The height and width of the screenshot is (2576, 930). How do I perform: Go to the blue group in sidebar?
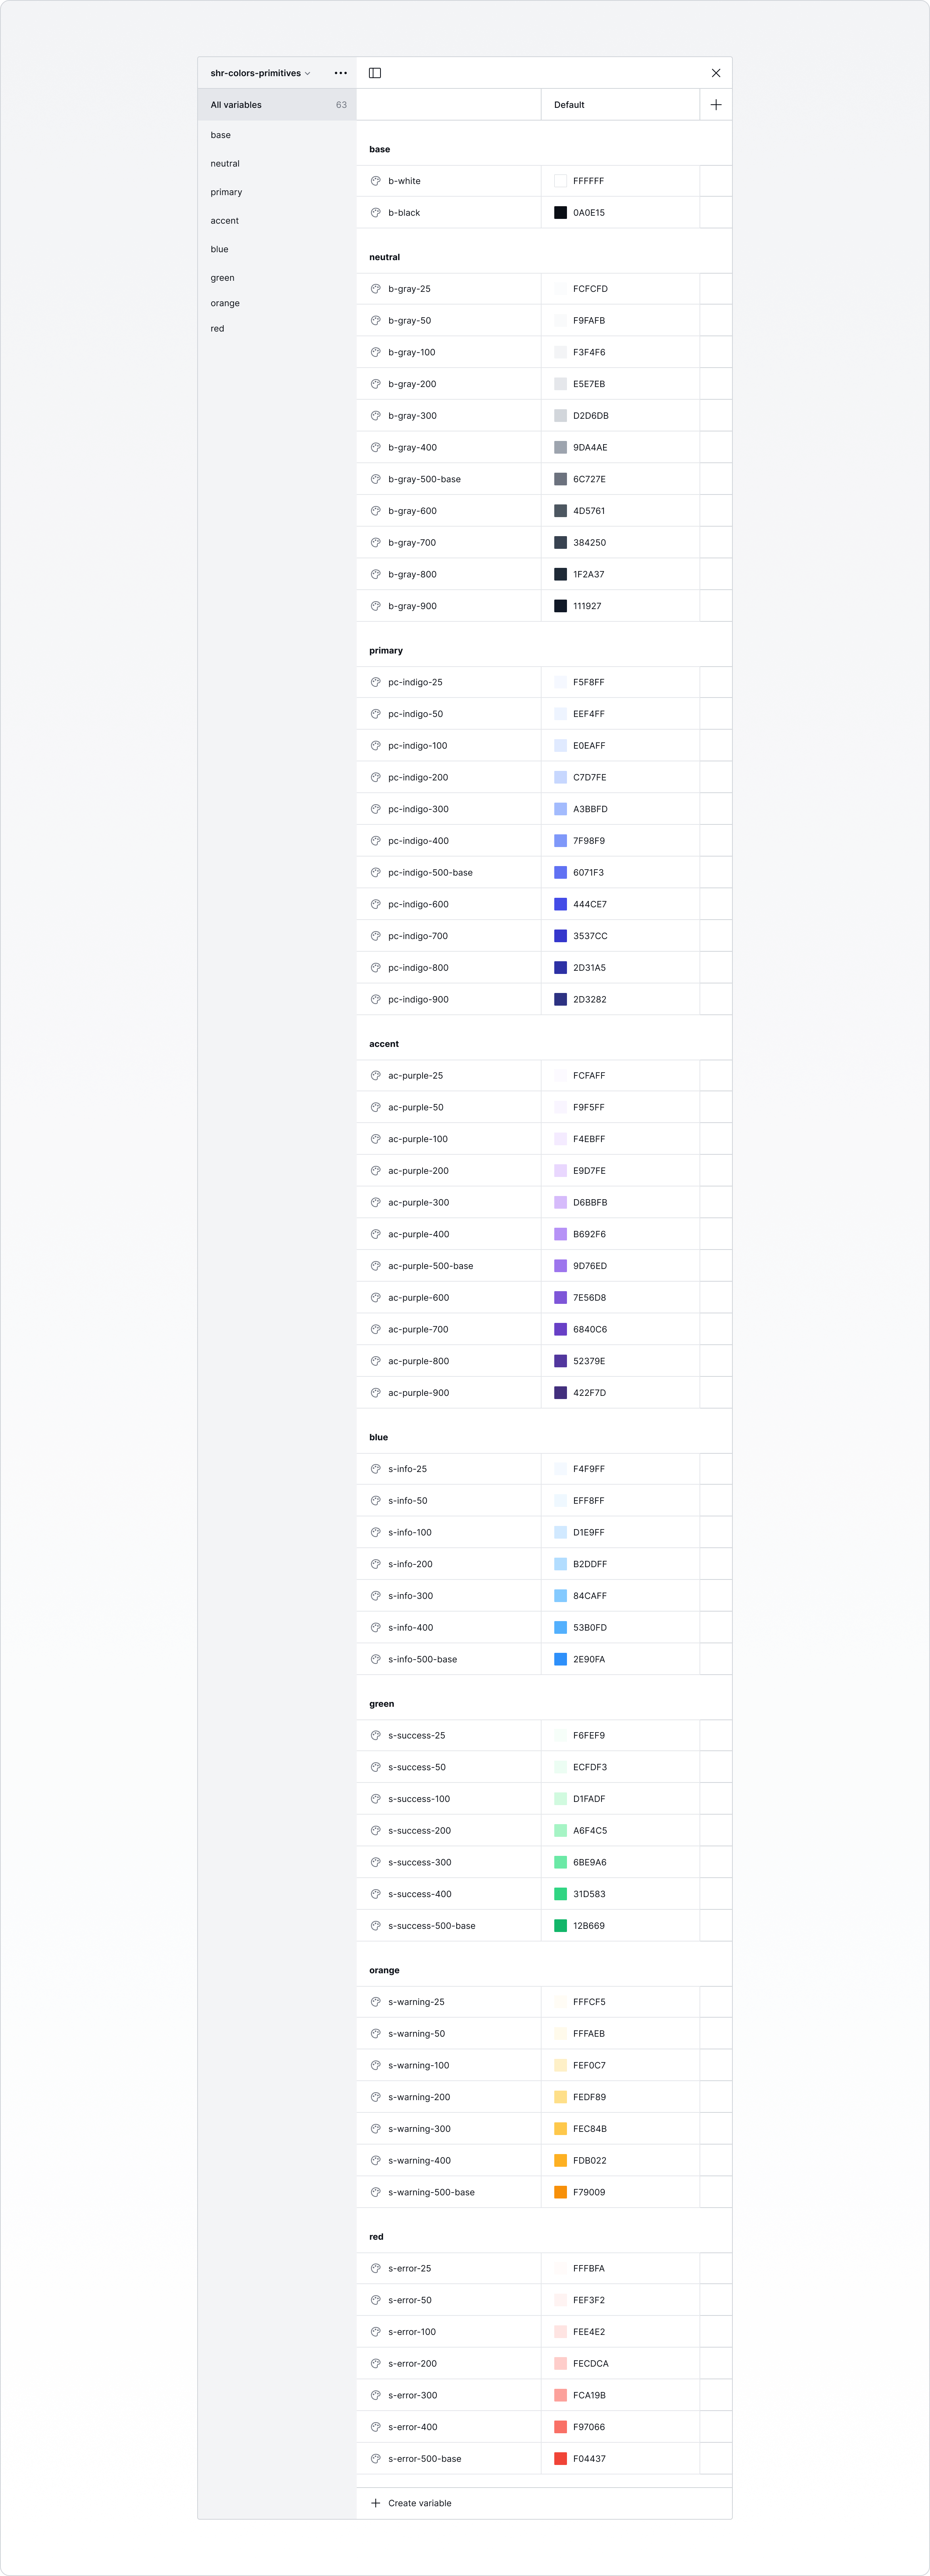tap(219, 249)
